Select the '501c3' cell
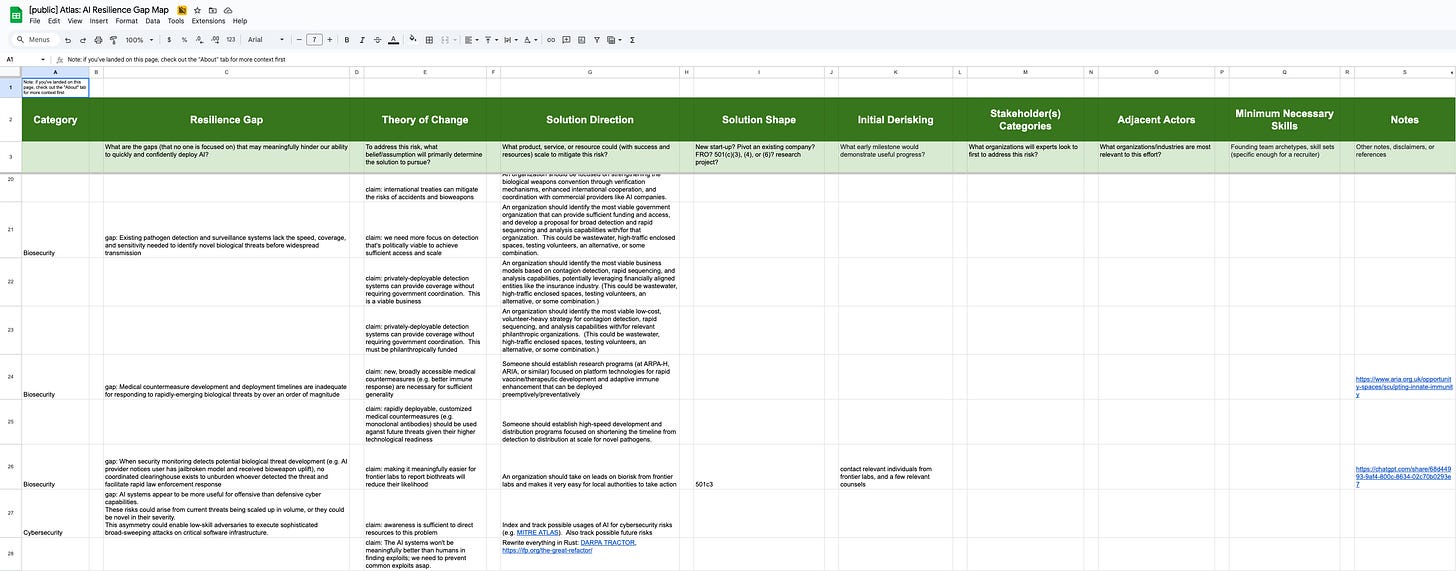Viewport: 1456px width, 571px height. (x=759, y=467)
